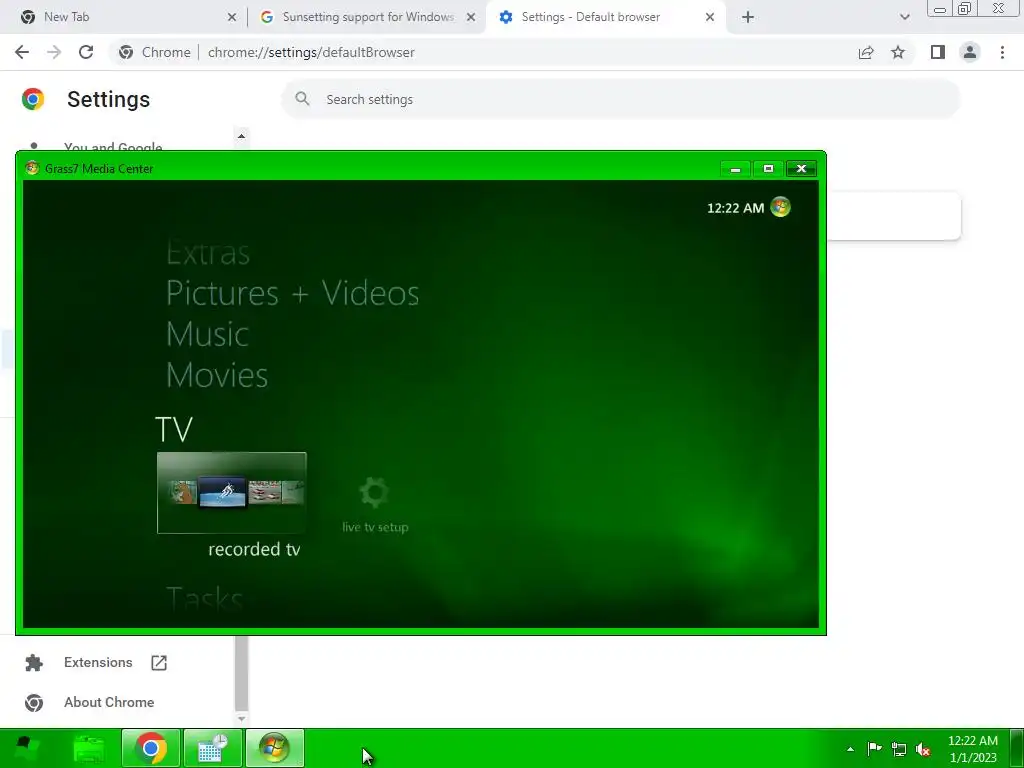This screenshot has width=1024, height=768.
Task: Click the settings sidebar scroll-up arrow
Action: pos(241,136)
